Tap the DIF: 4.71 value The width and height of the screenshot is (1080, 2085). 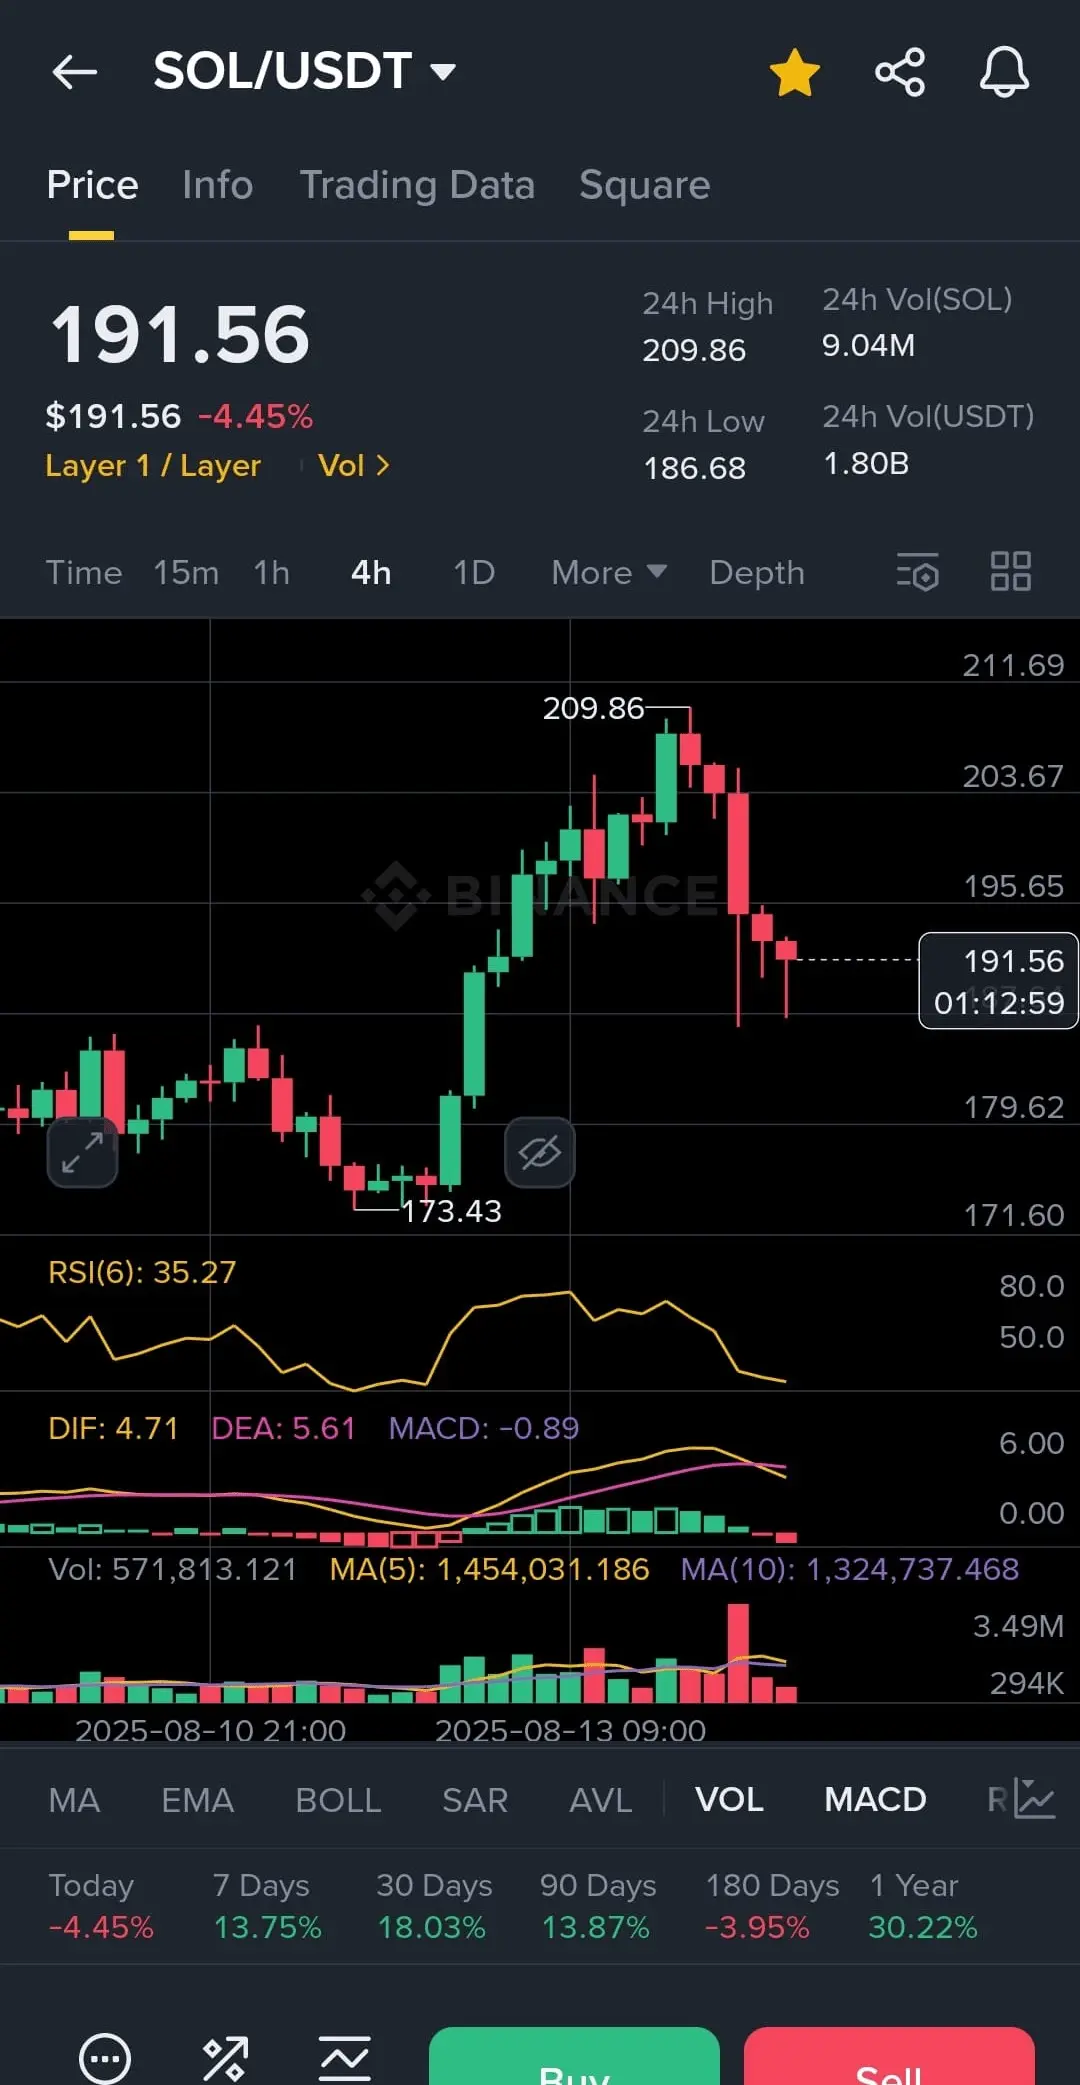pos(113,1428)
